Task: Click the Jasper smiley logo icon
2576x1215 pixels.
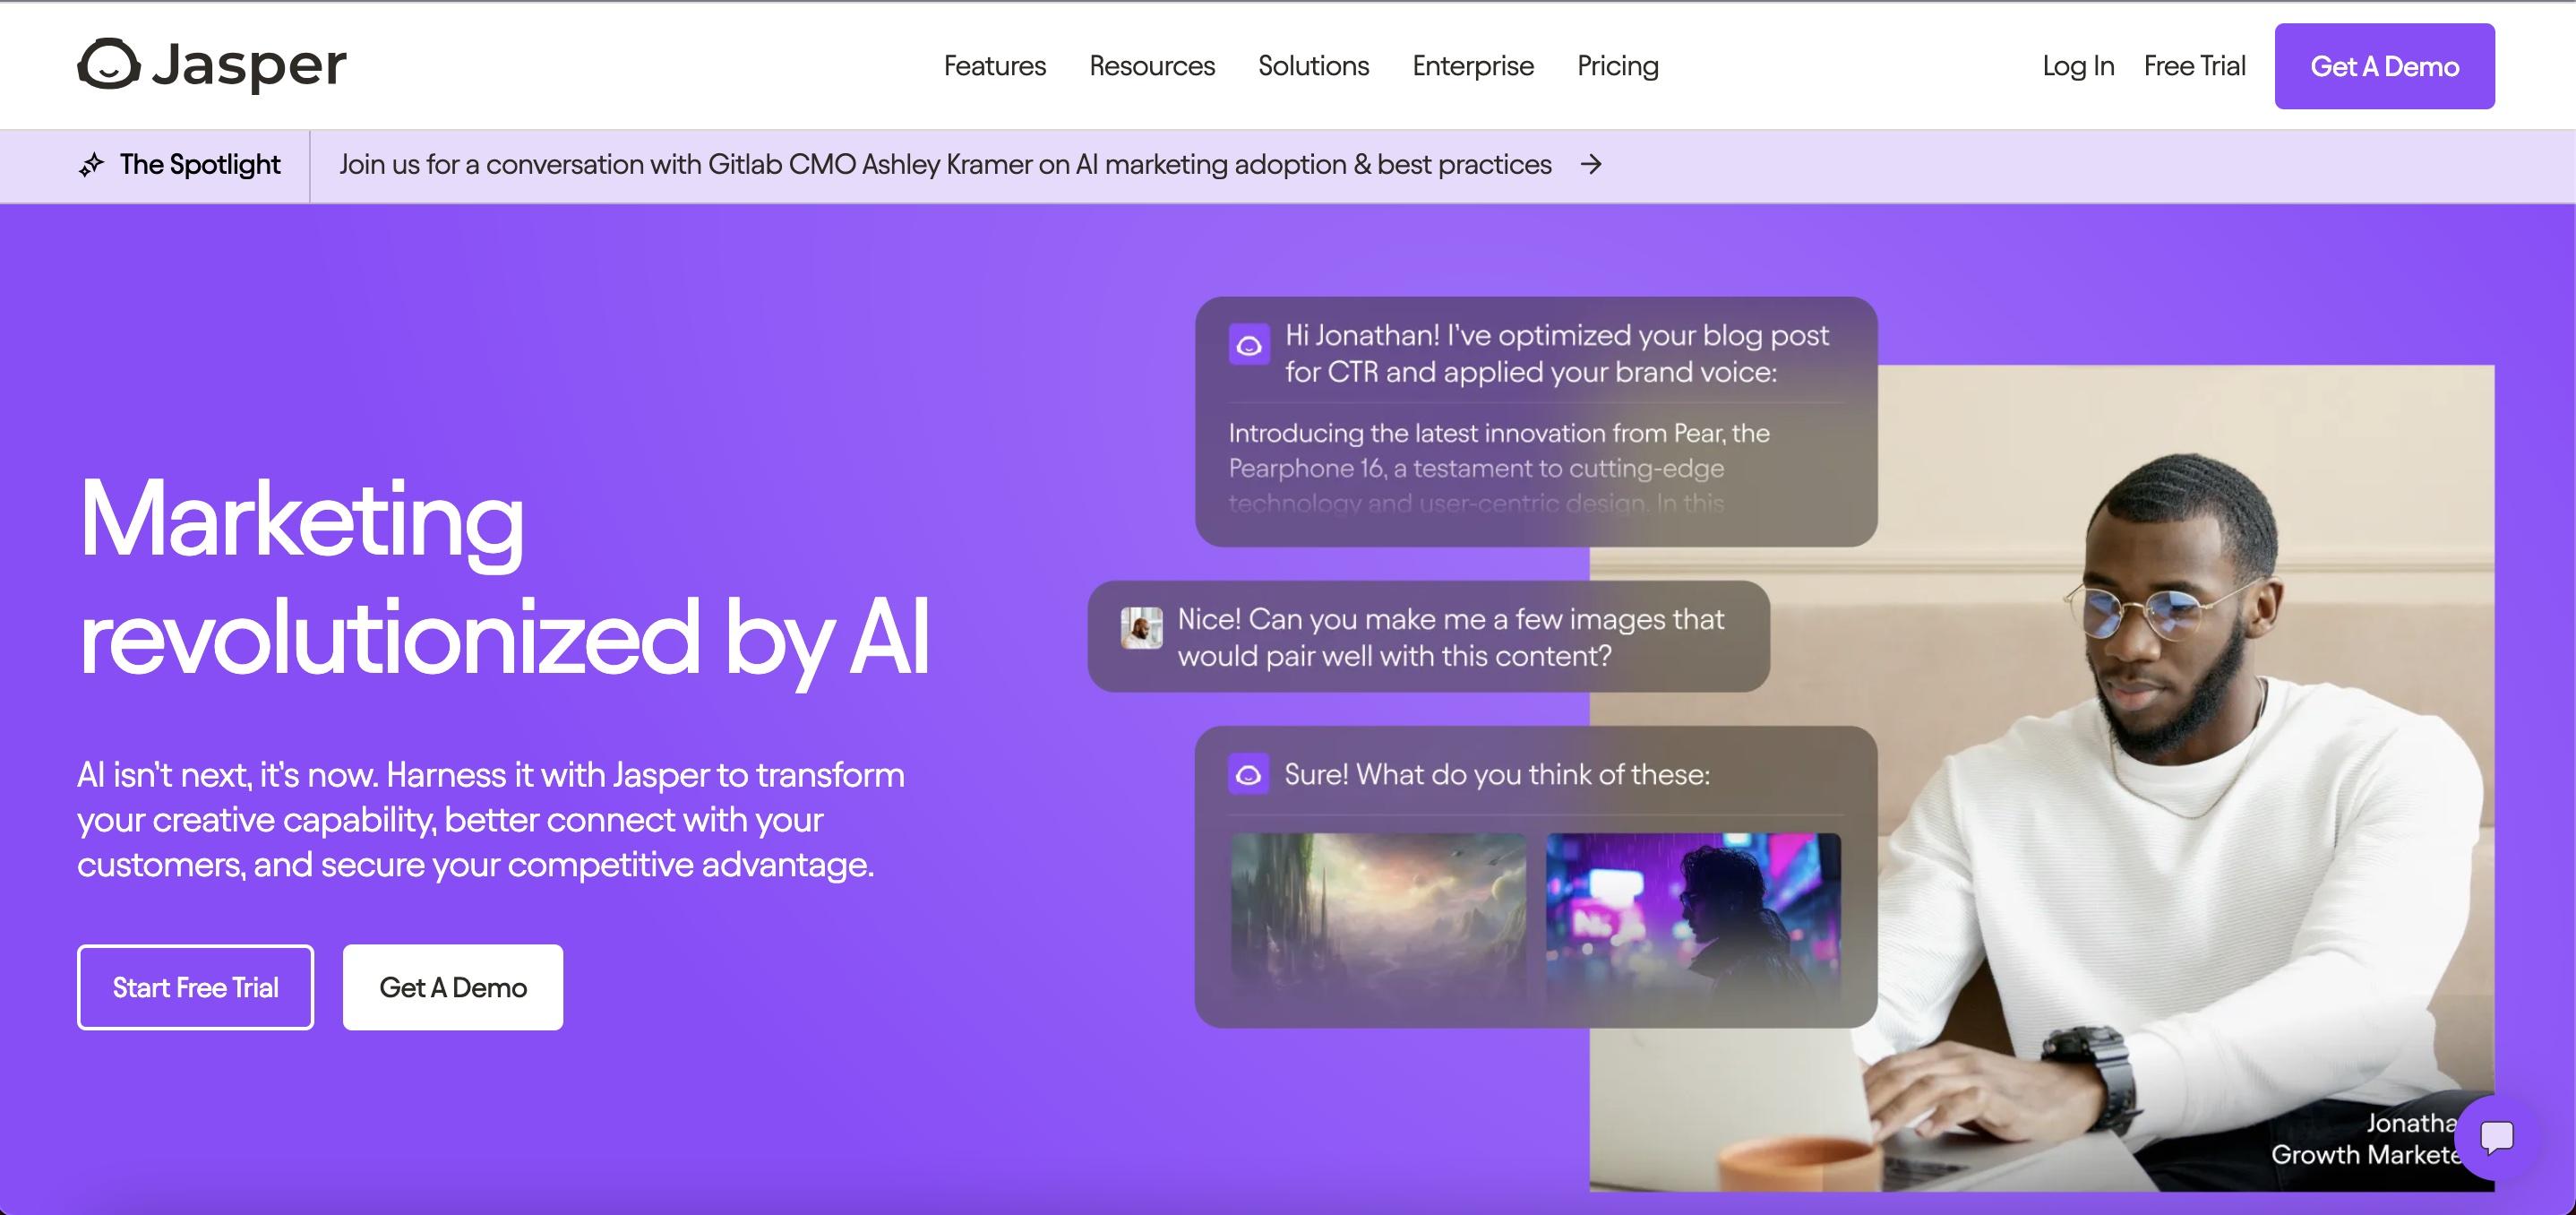Action: 108,65
